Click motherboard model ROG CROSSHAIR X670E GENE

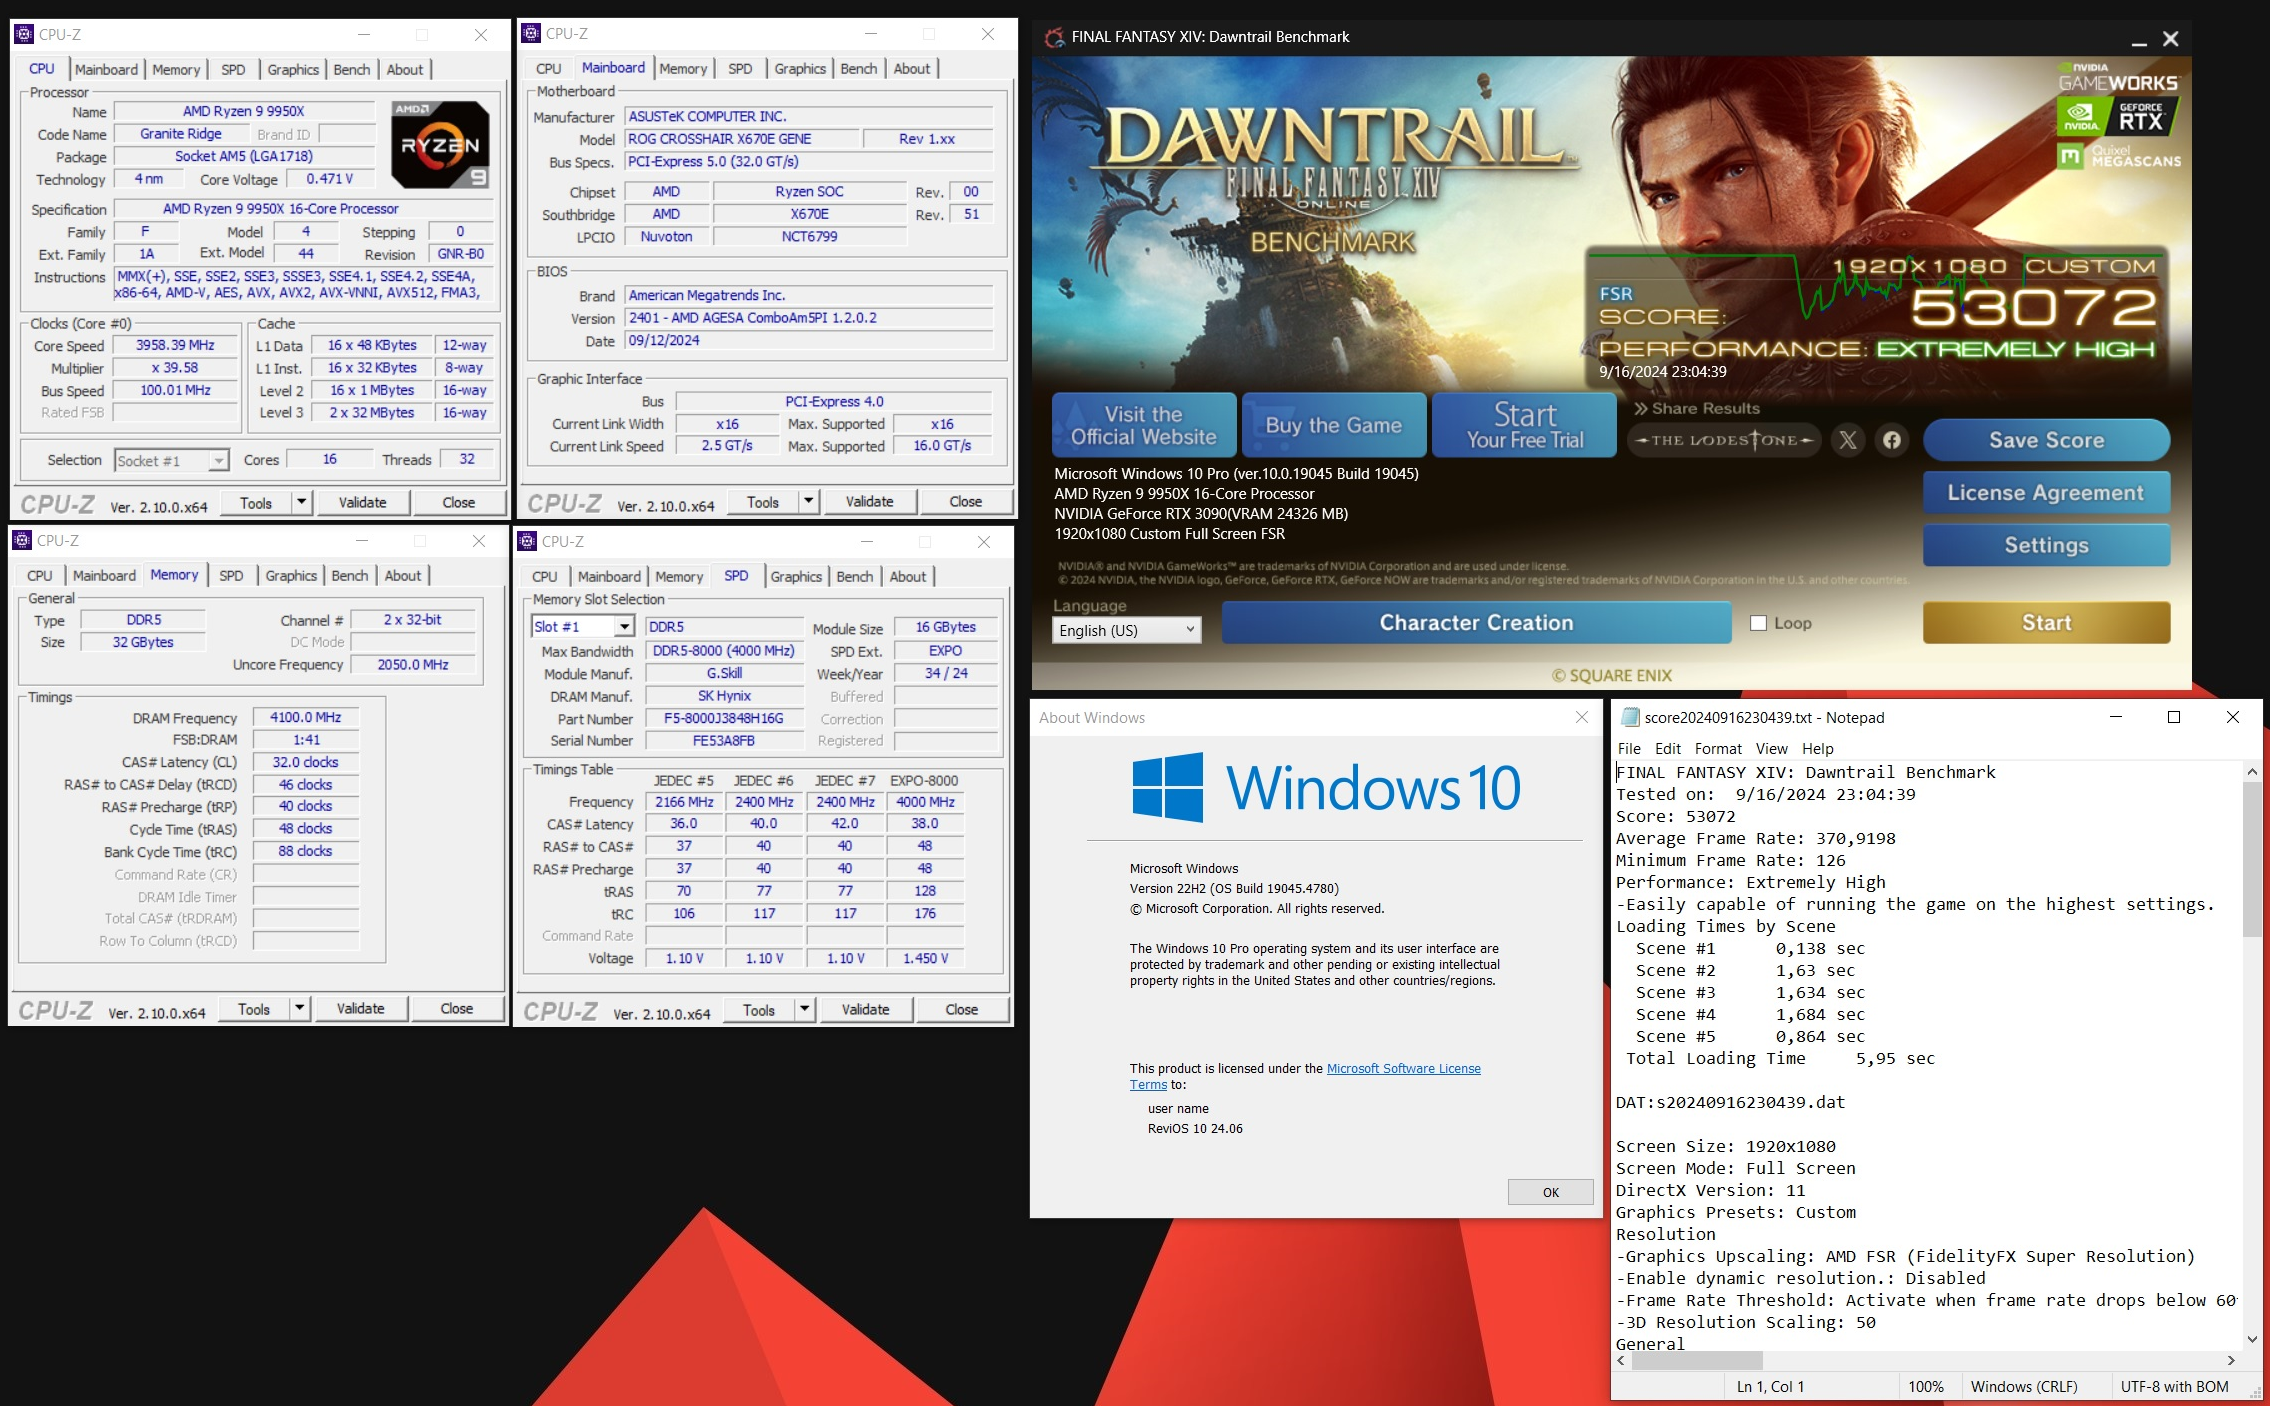click(x=741, y=139)
